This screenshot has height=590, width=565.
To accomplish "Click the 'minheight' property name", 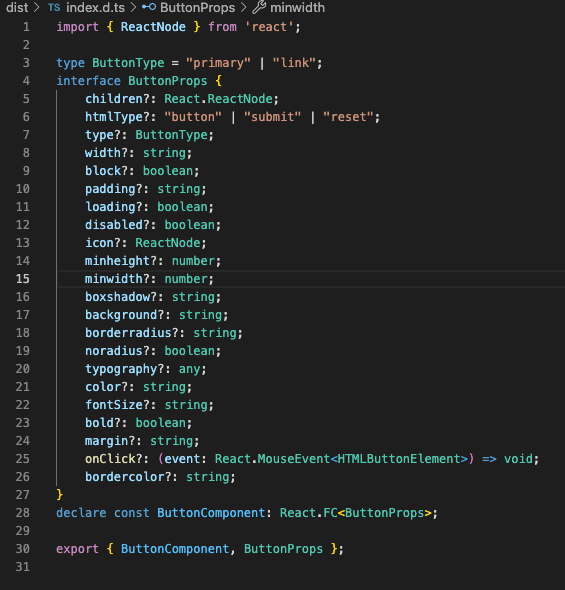I will [117, 261].
